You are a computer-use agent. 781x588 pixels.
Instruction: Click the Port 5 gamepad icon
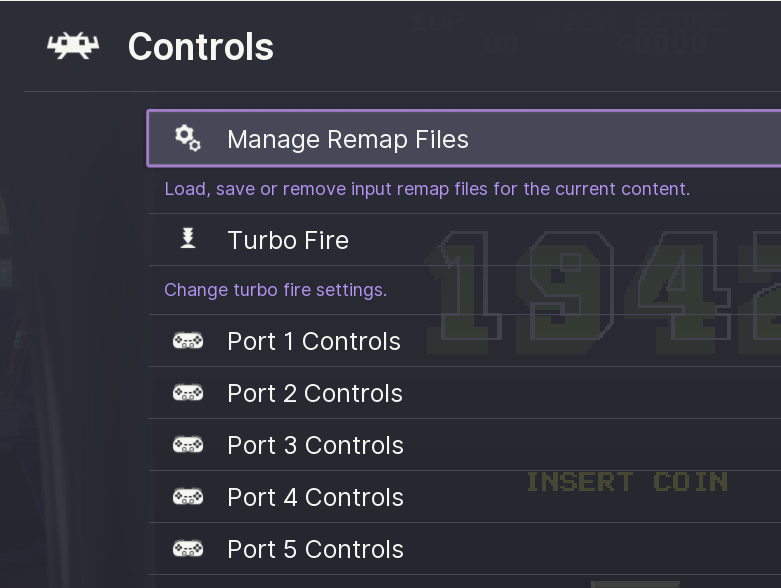187,549
